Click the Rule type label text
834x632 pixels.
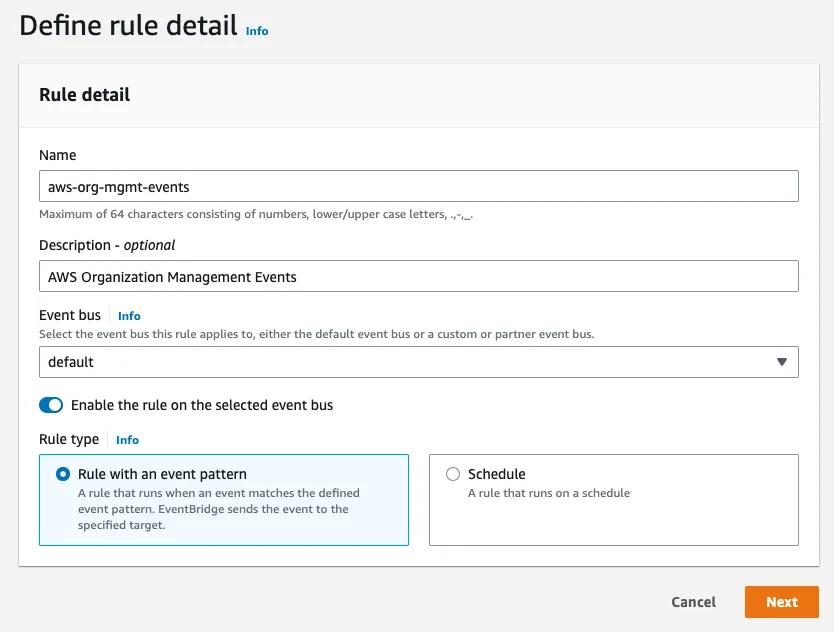[69, 439]
